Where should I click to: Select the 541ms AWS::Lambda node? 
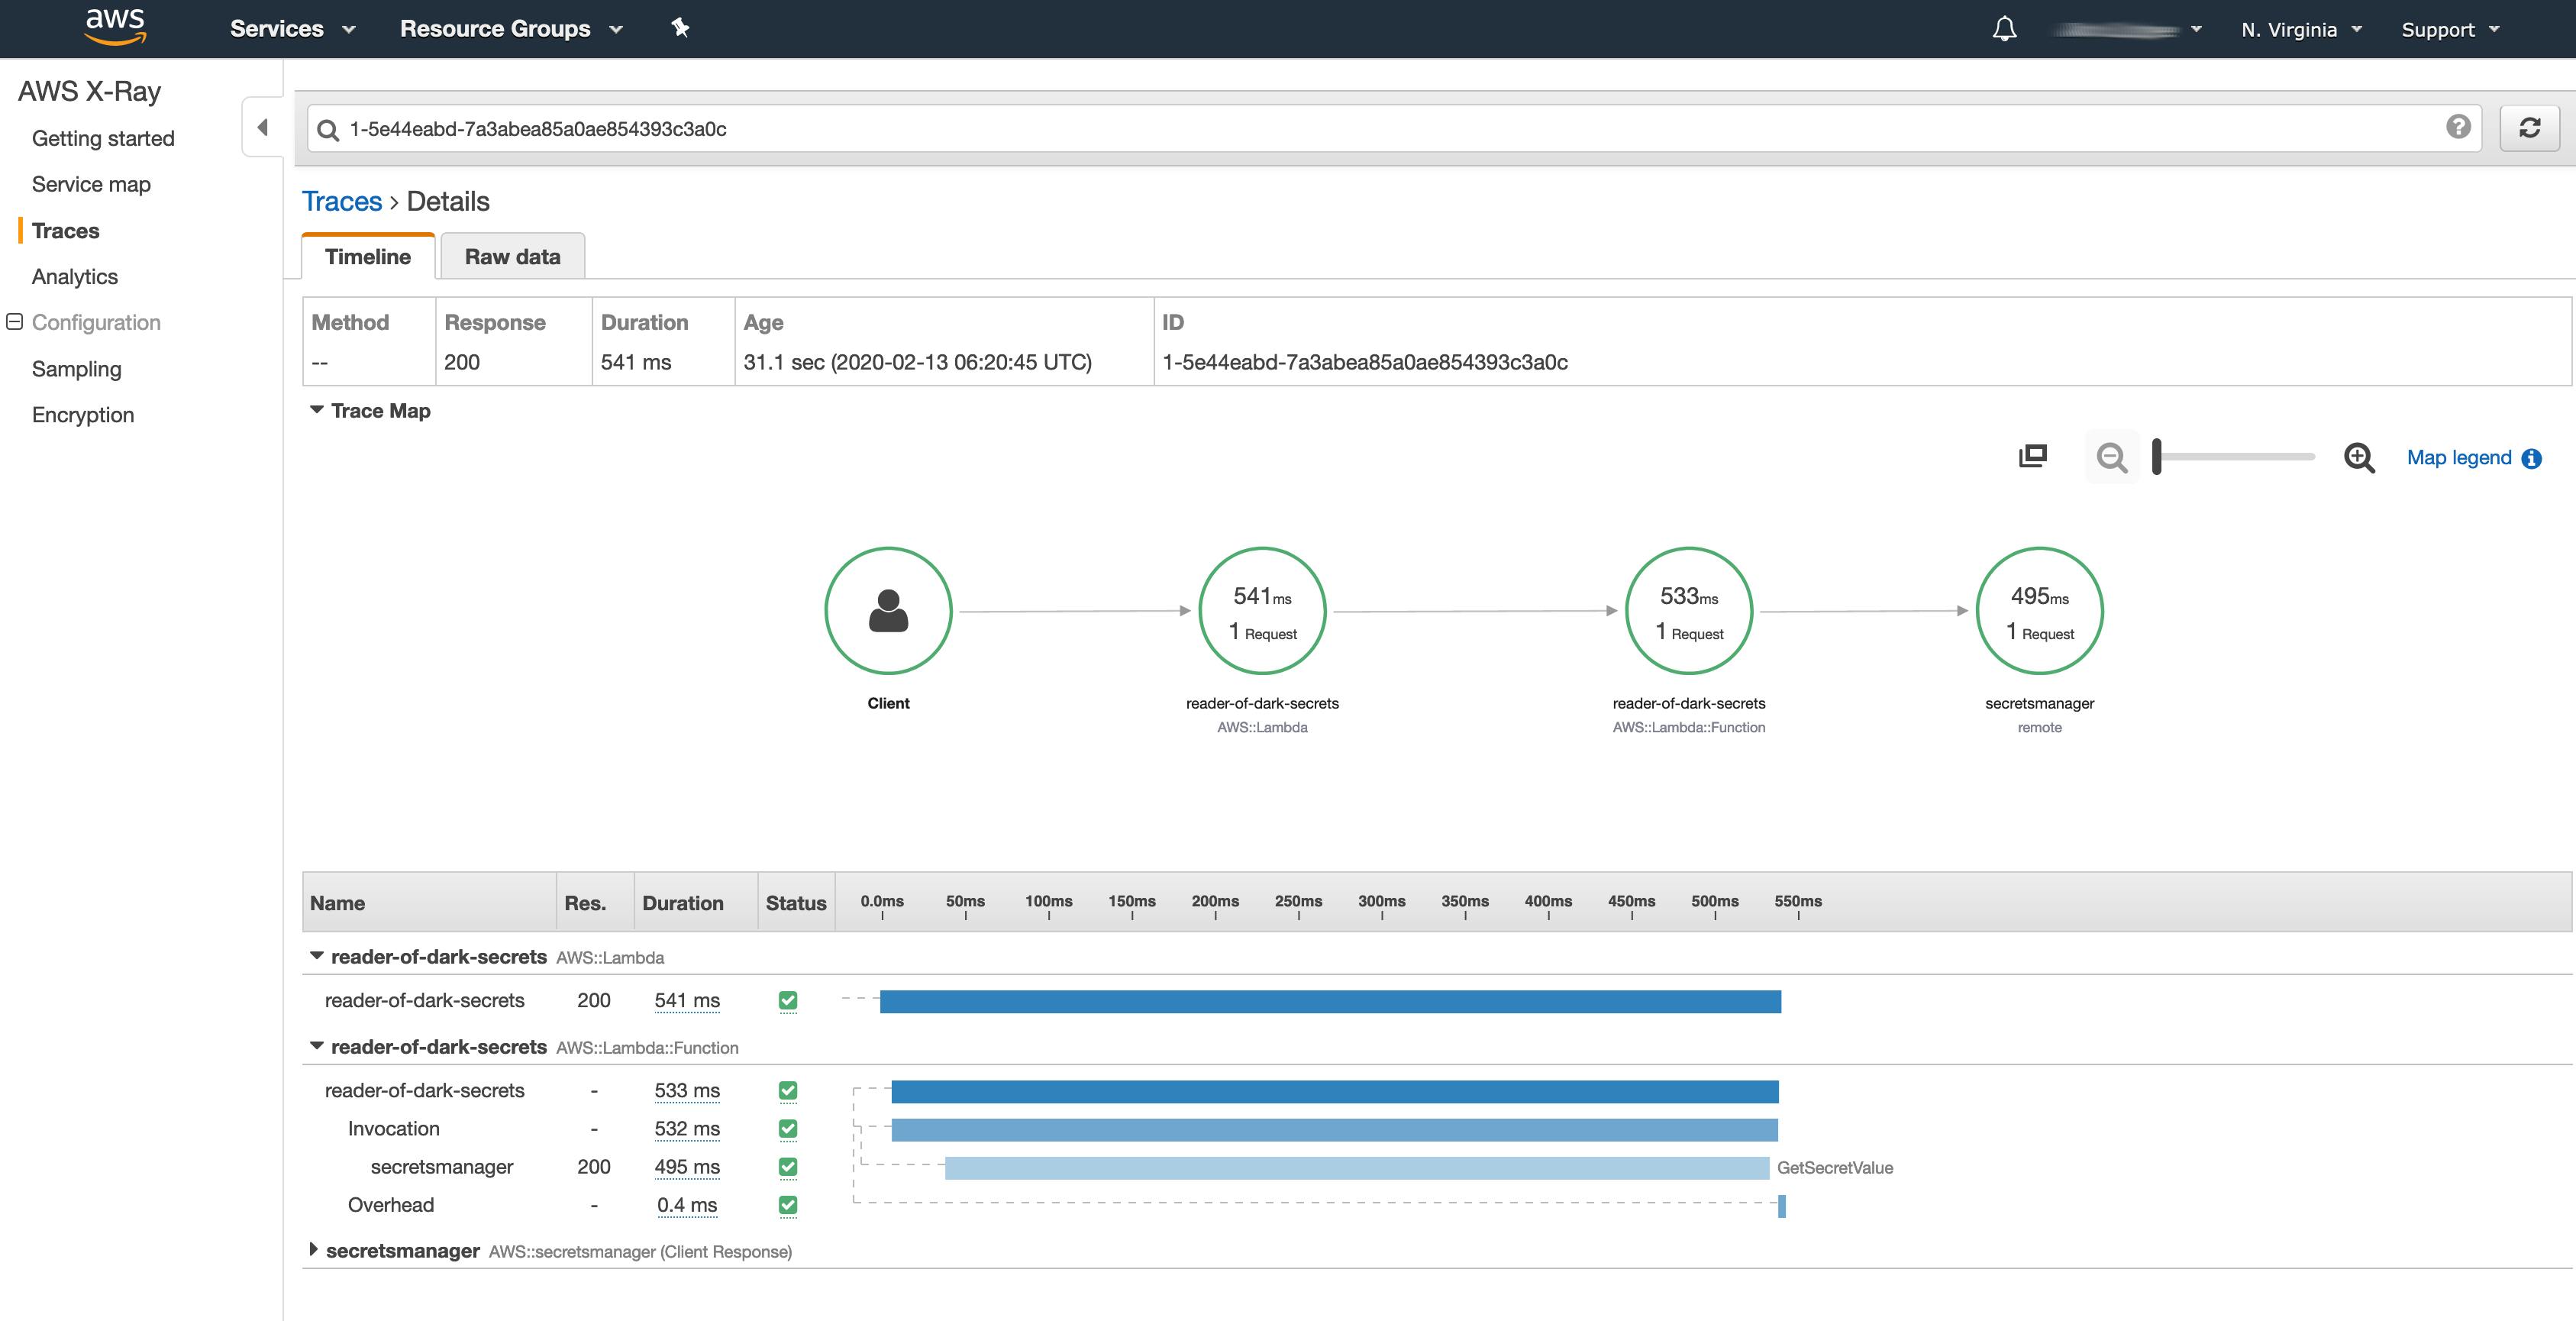pos(1262,610)
